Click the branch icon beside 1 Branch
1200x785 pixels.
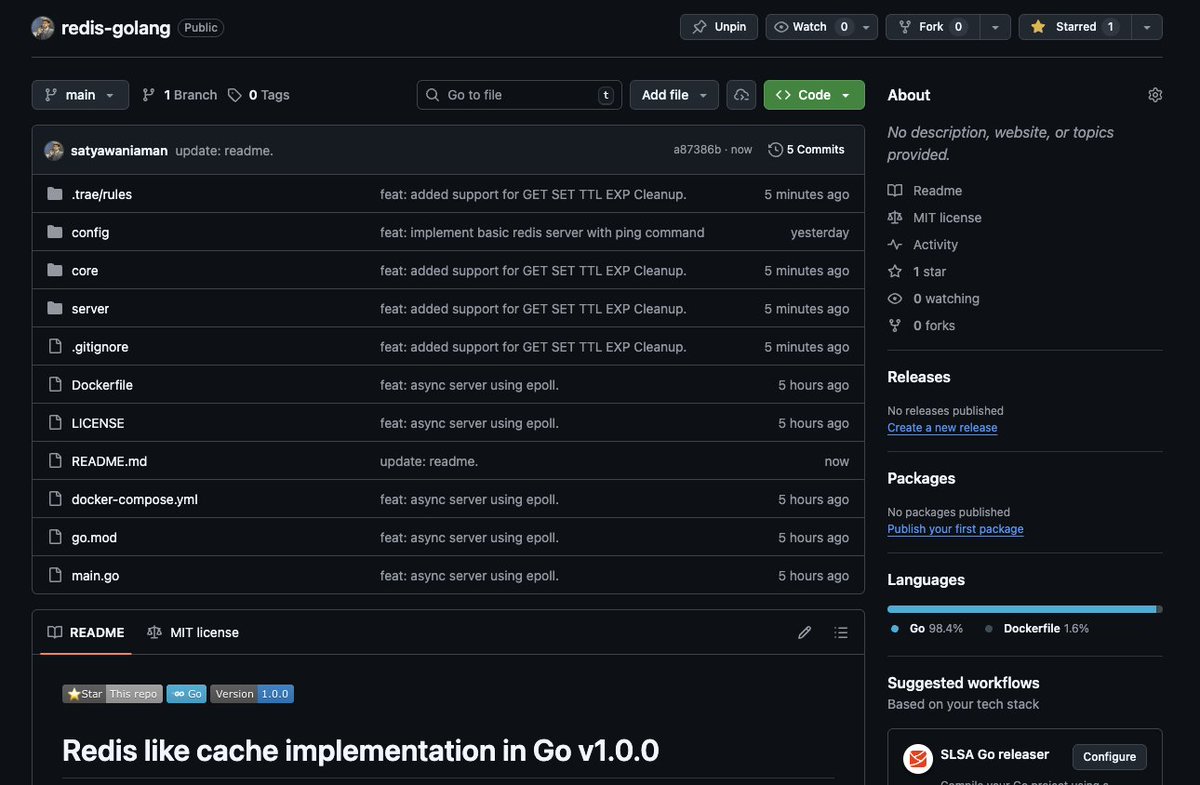pos(148,95)
